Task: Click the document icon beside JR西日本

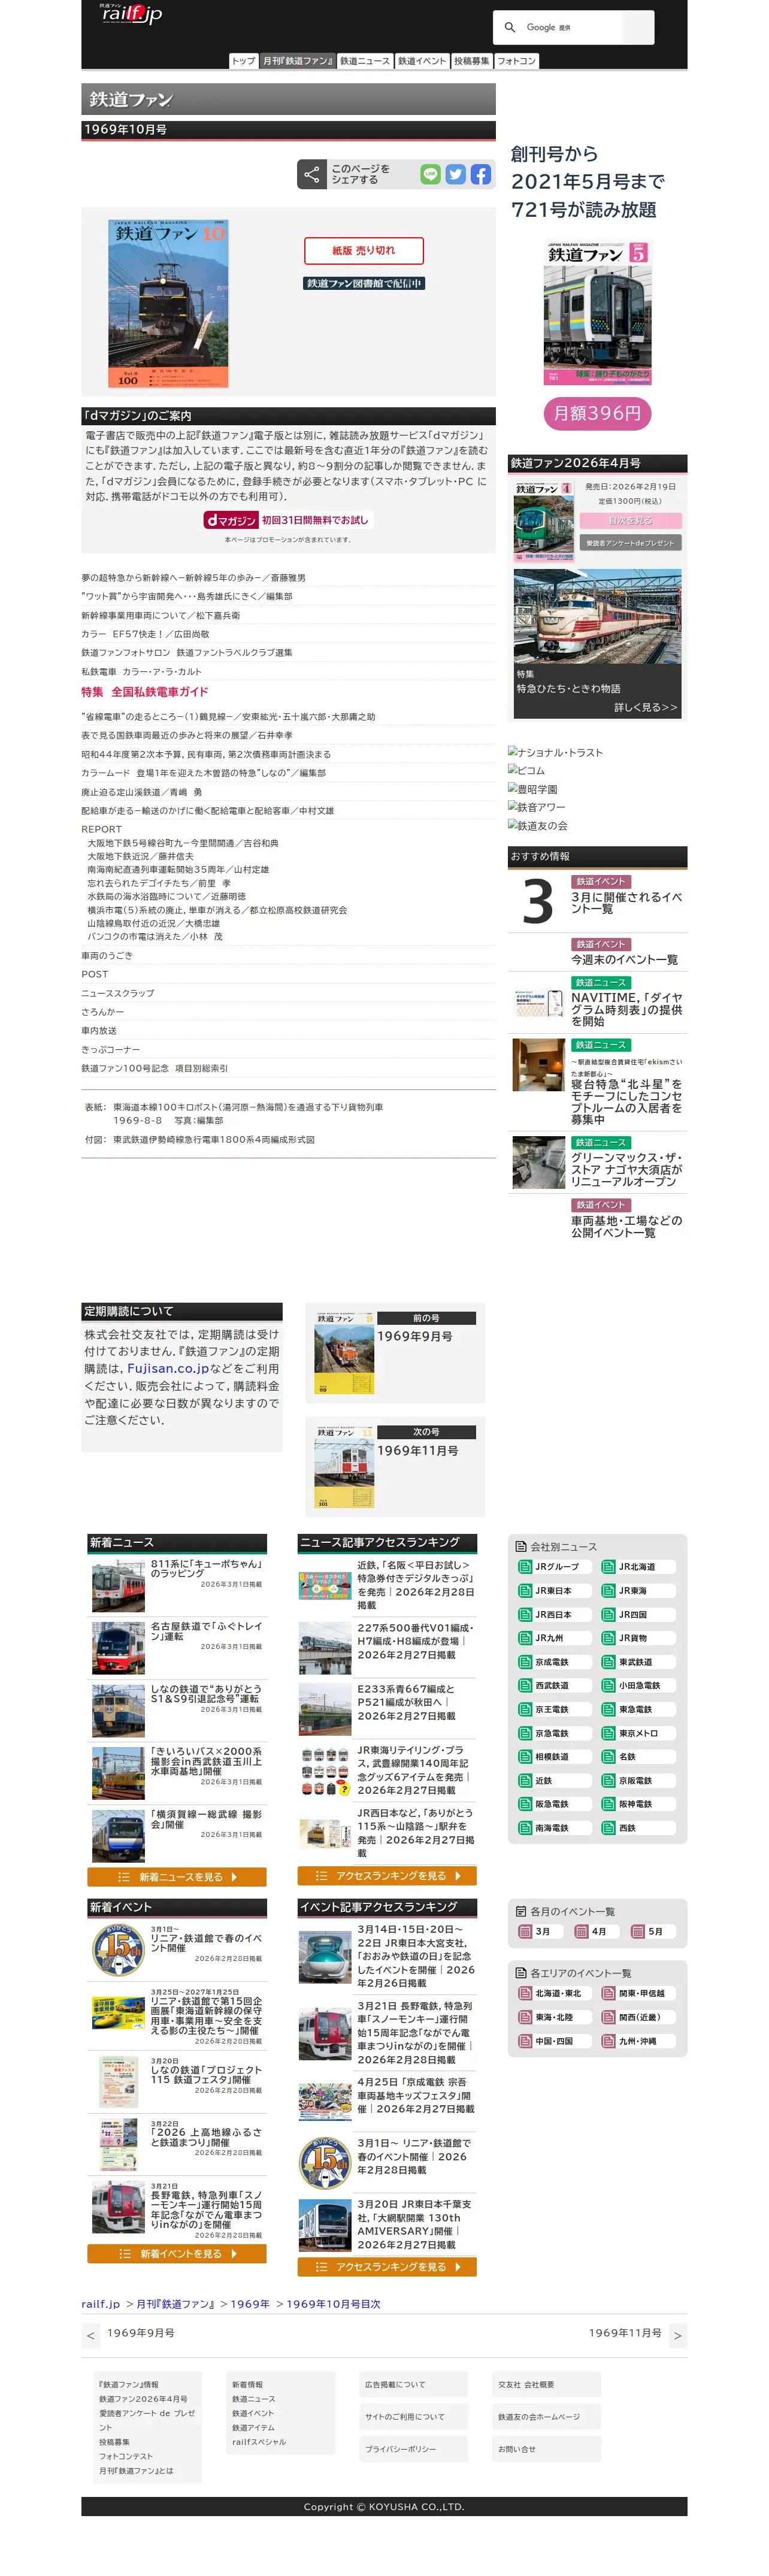Action: [x=525, y=1615]
